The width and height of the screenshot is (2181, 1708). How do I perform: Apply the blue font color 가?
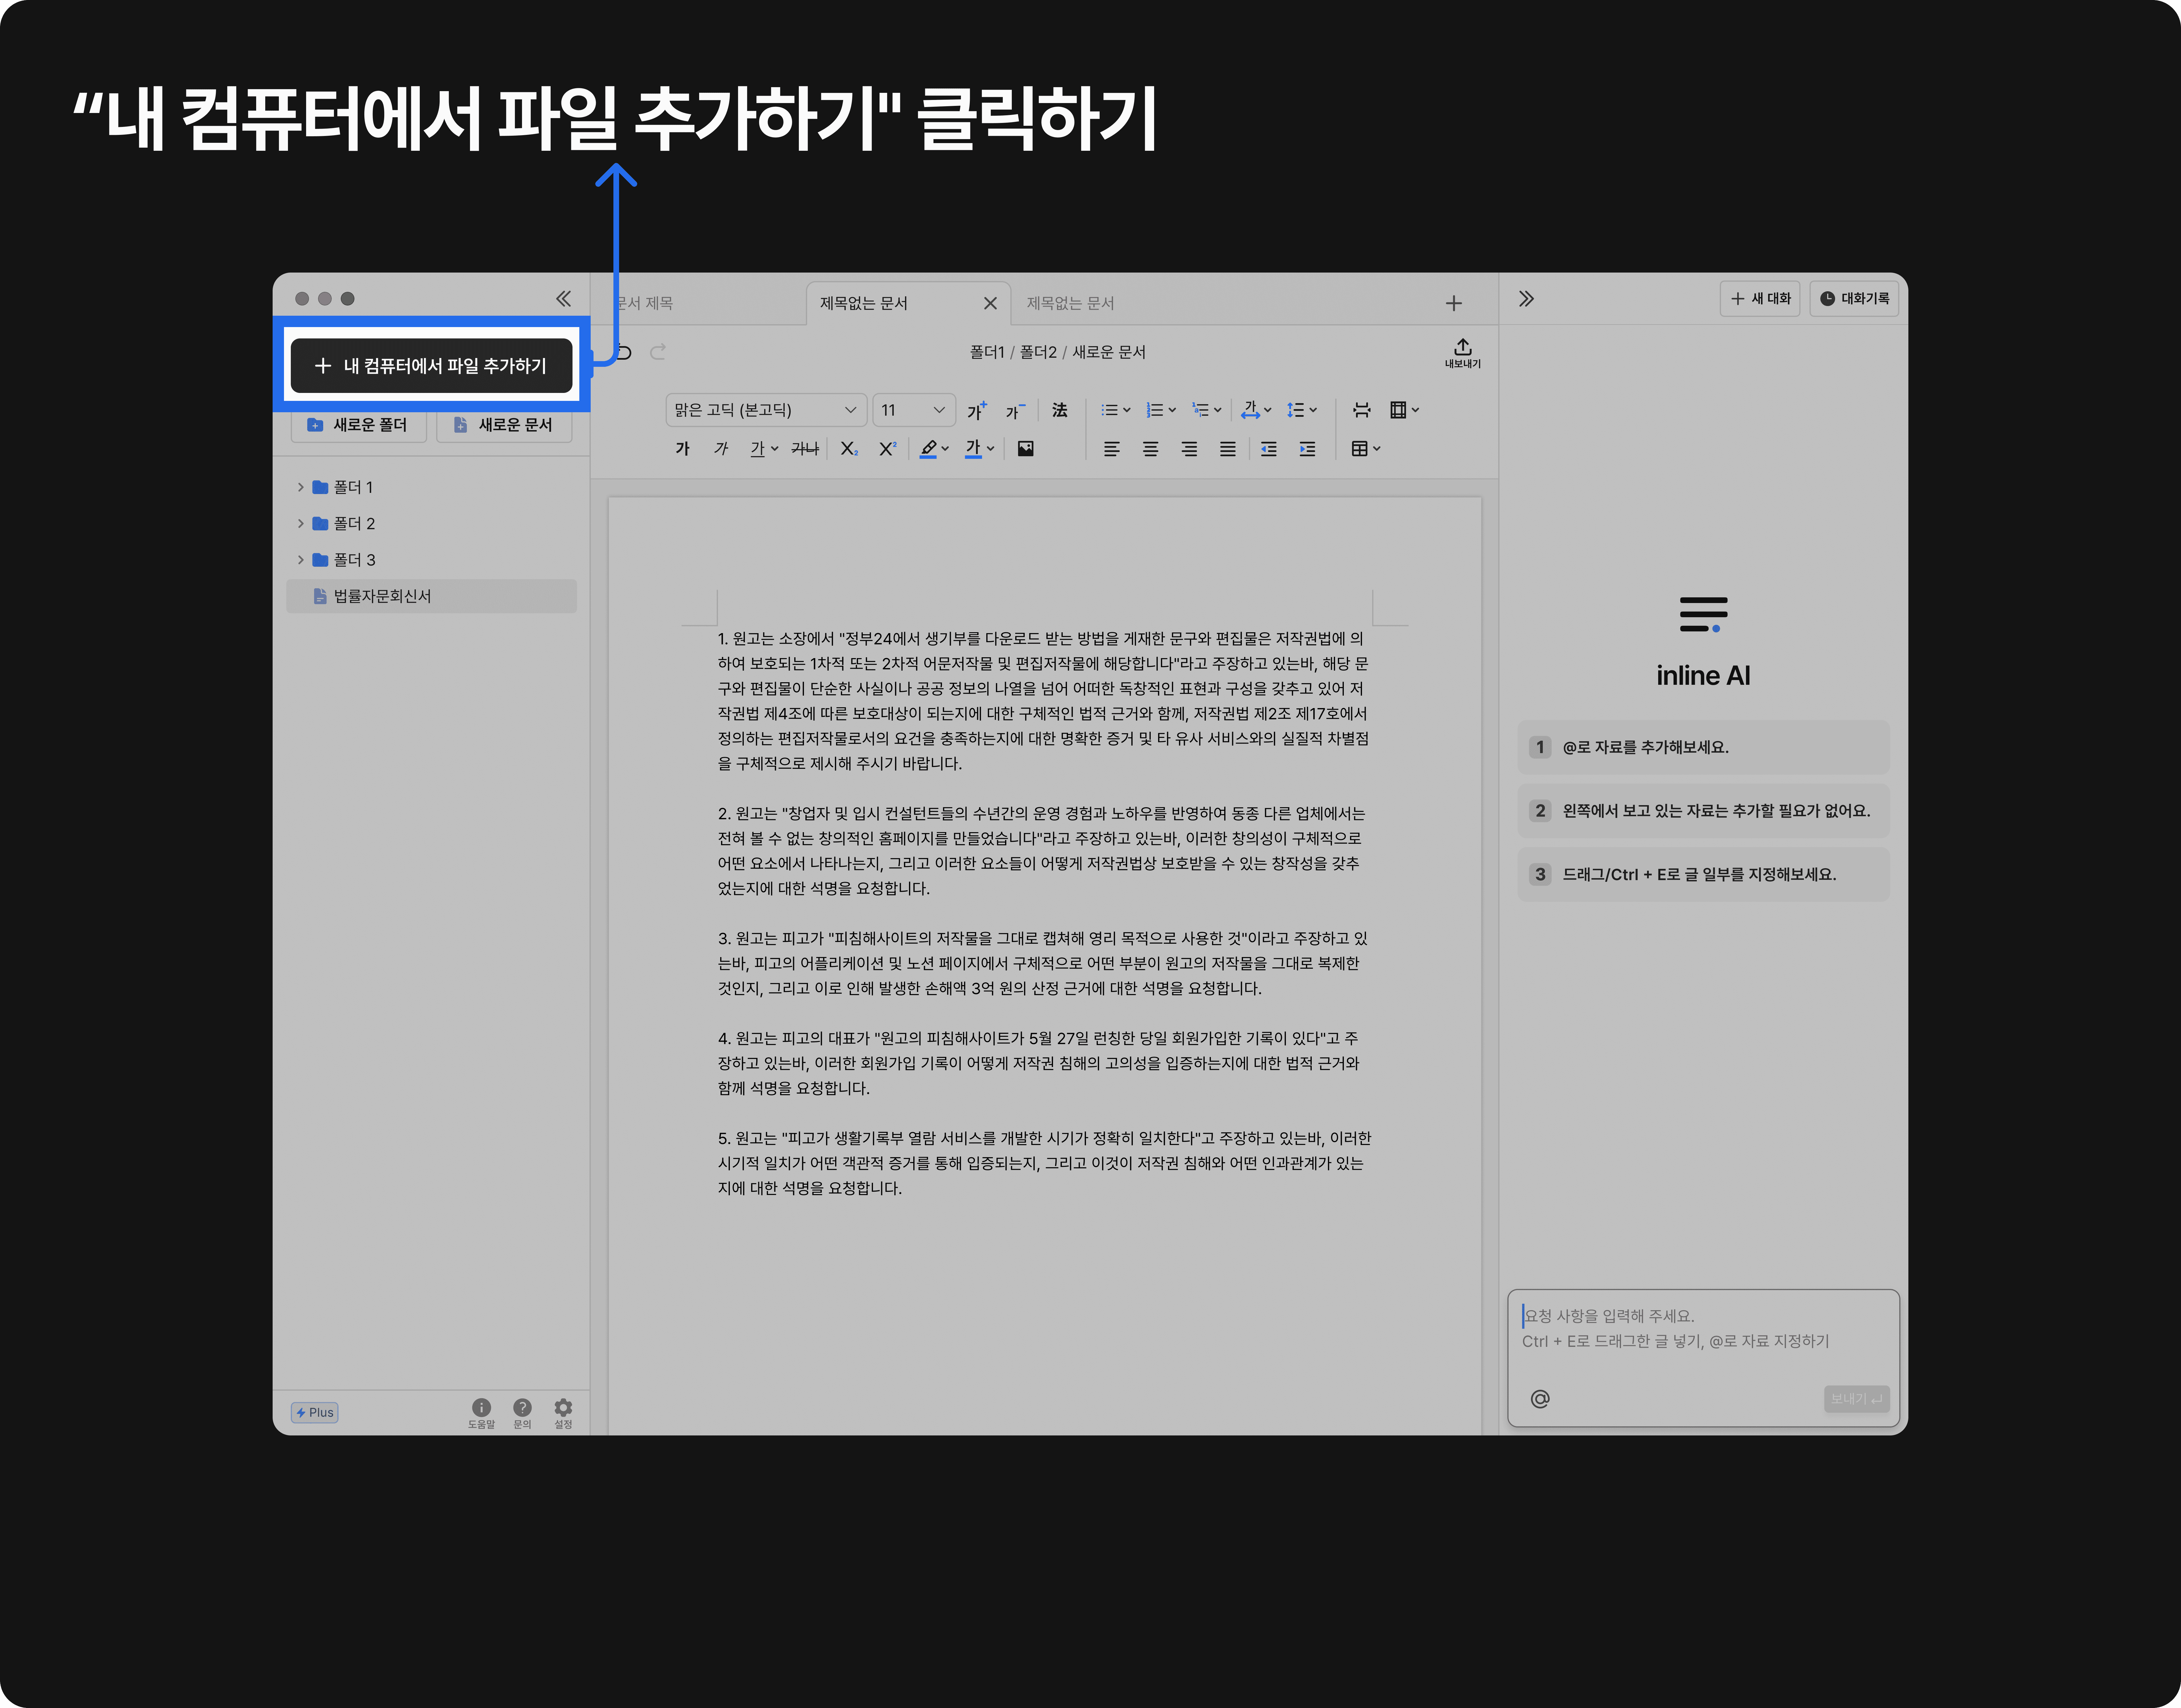pos(973,449)
